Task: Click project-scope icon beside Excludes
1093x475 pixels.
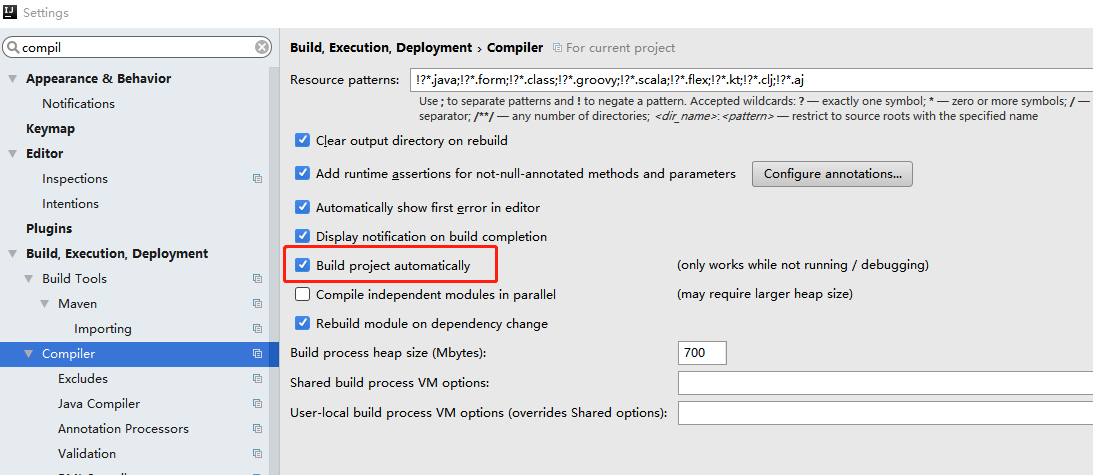Action: click(257, 379)
